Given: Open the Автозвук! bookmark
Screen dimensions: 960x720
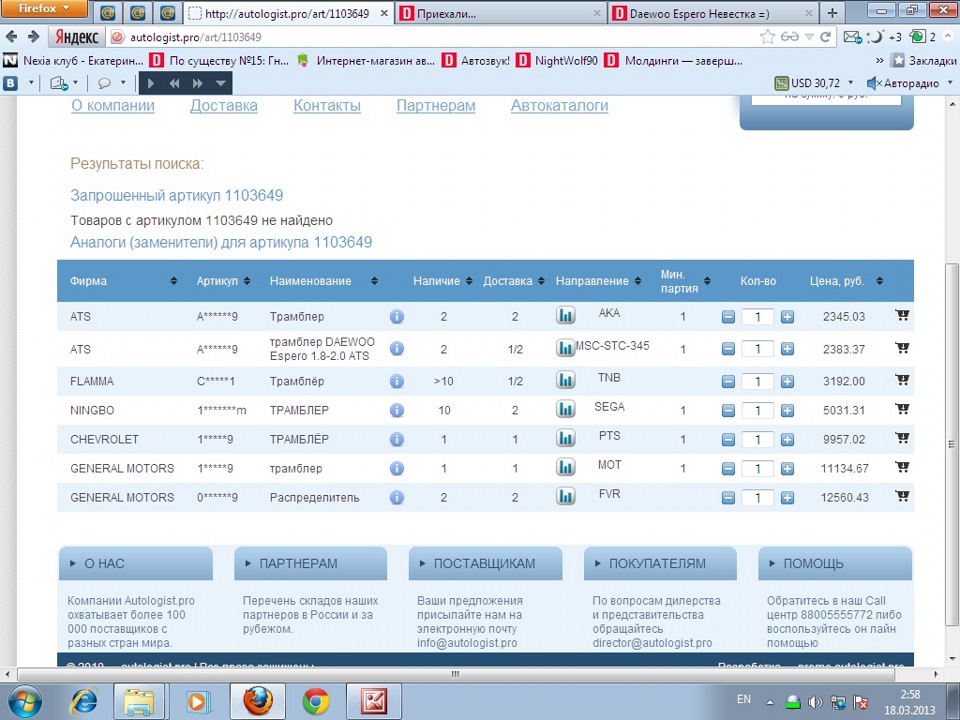Looking at the screenshot, I should (x=476, y=61).
